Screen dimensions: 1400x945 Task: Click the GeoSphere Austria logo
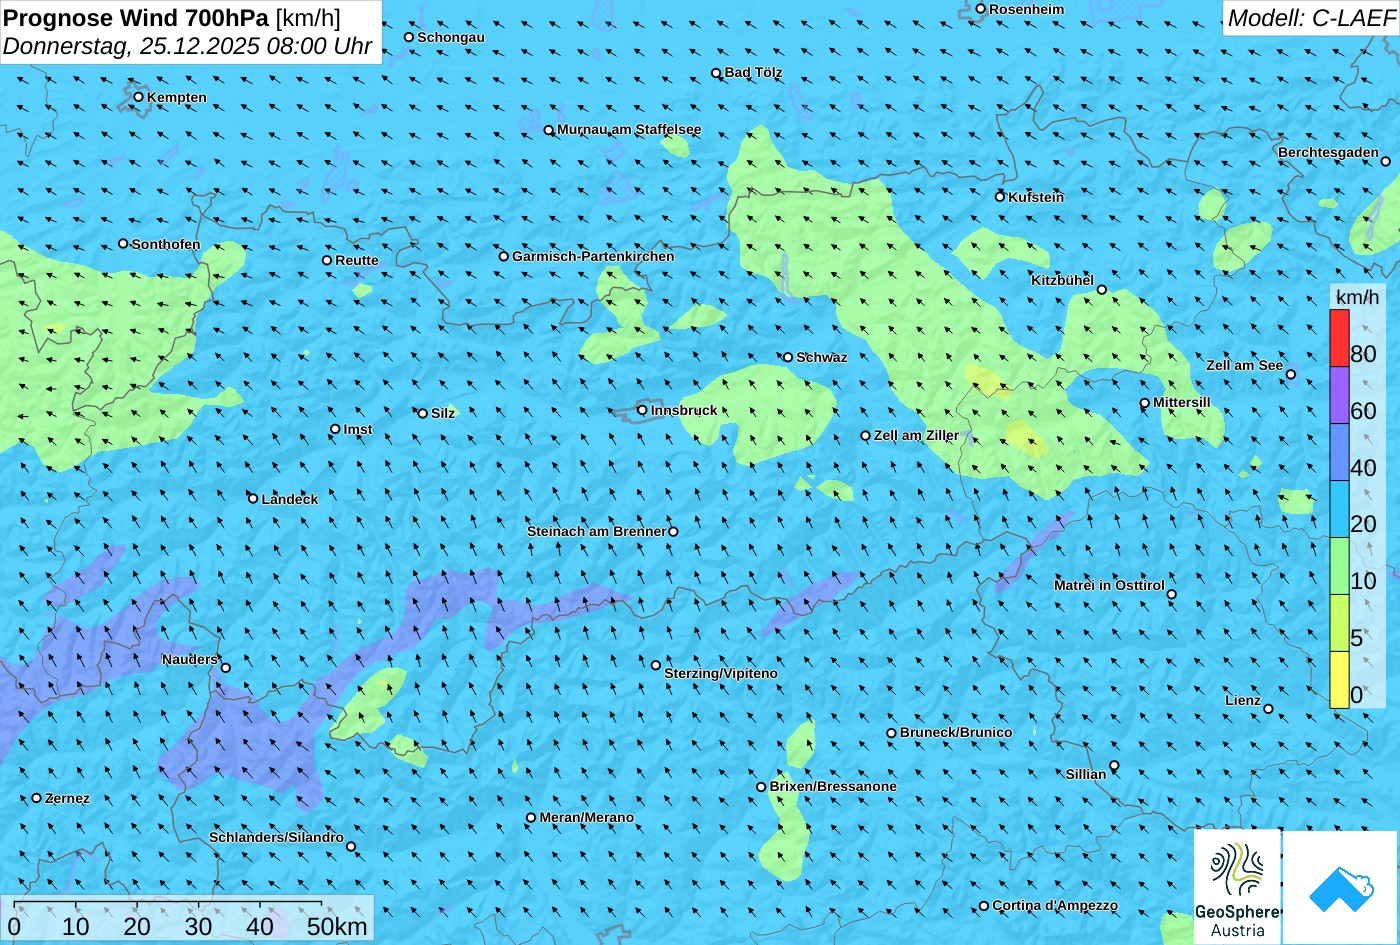pyautogui.click(x=1237, y=887)
